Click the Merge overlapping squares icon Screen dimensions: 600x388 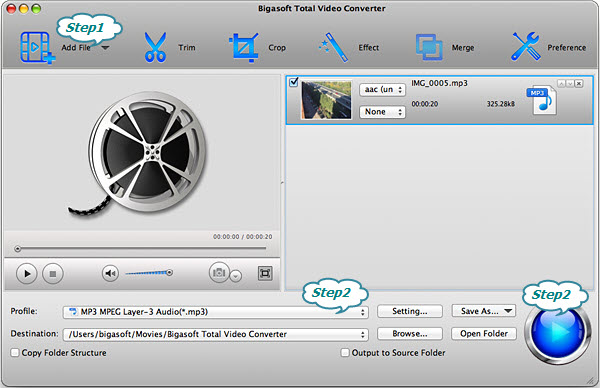coord(429,47)
